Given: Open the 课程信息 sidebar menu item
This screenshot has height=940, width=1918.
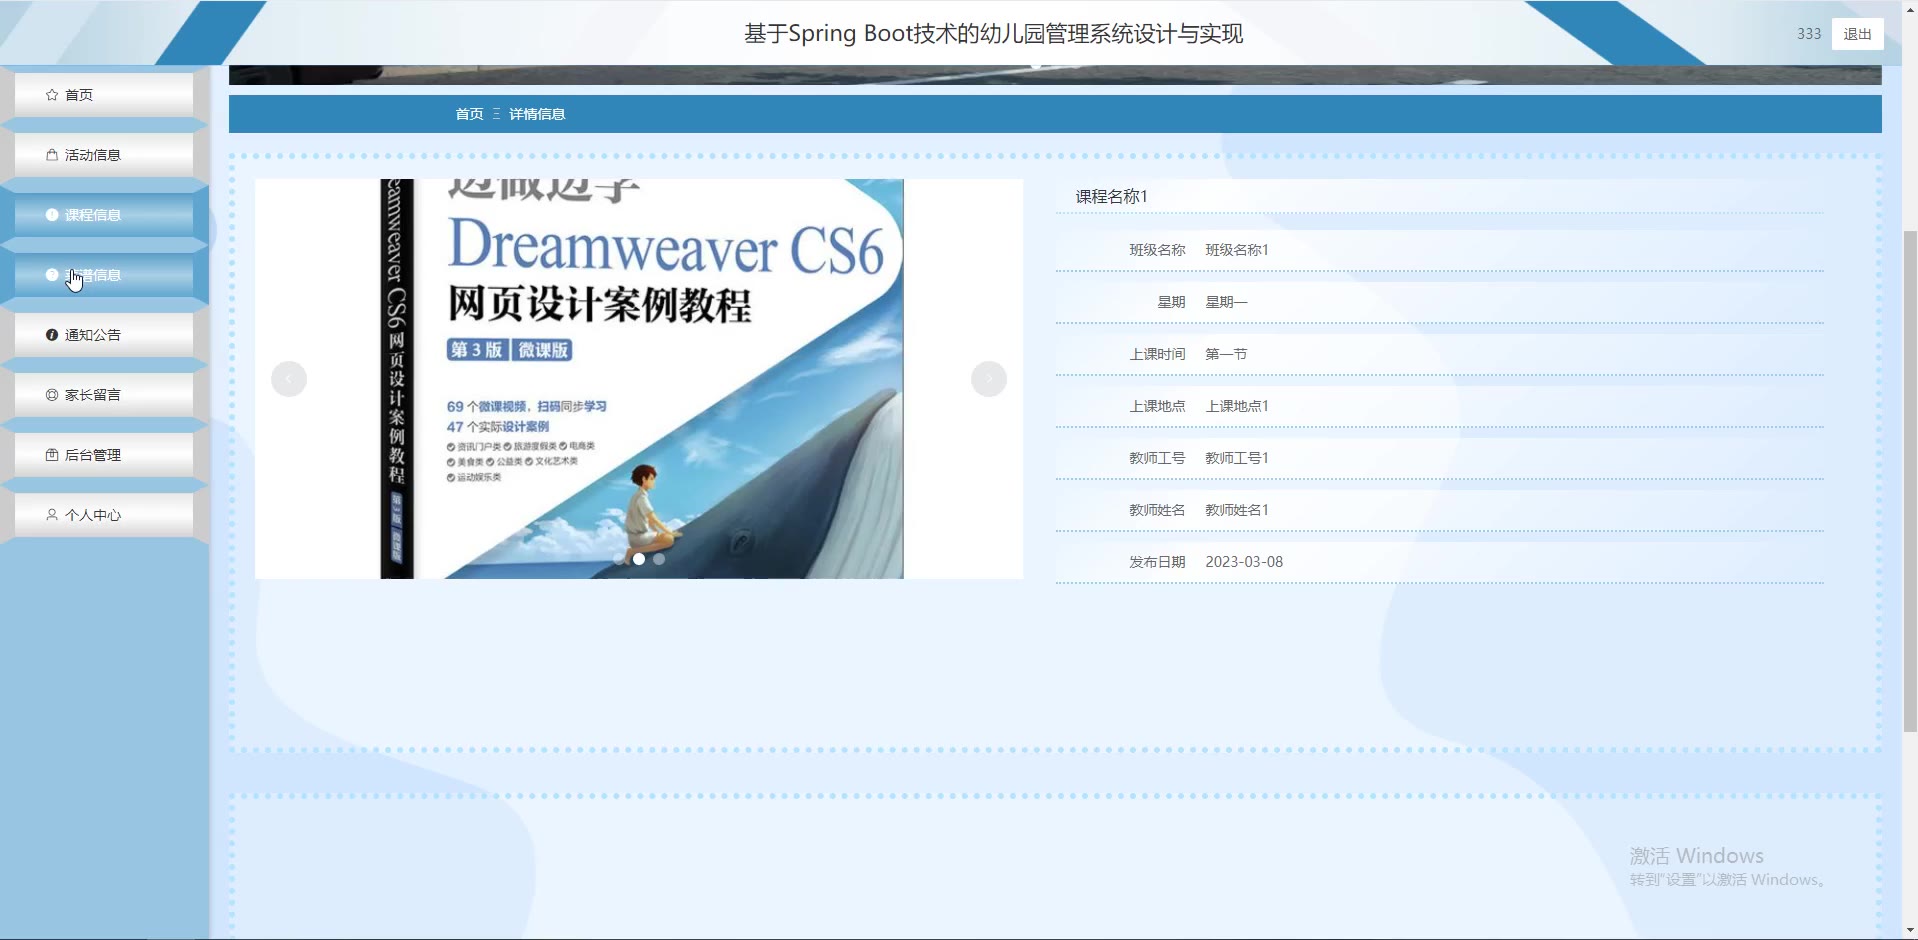Looking at the screenshot, I should 104,215.
